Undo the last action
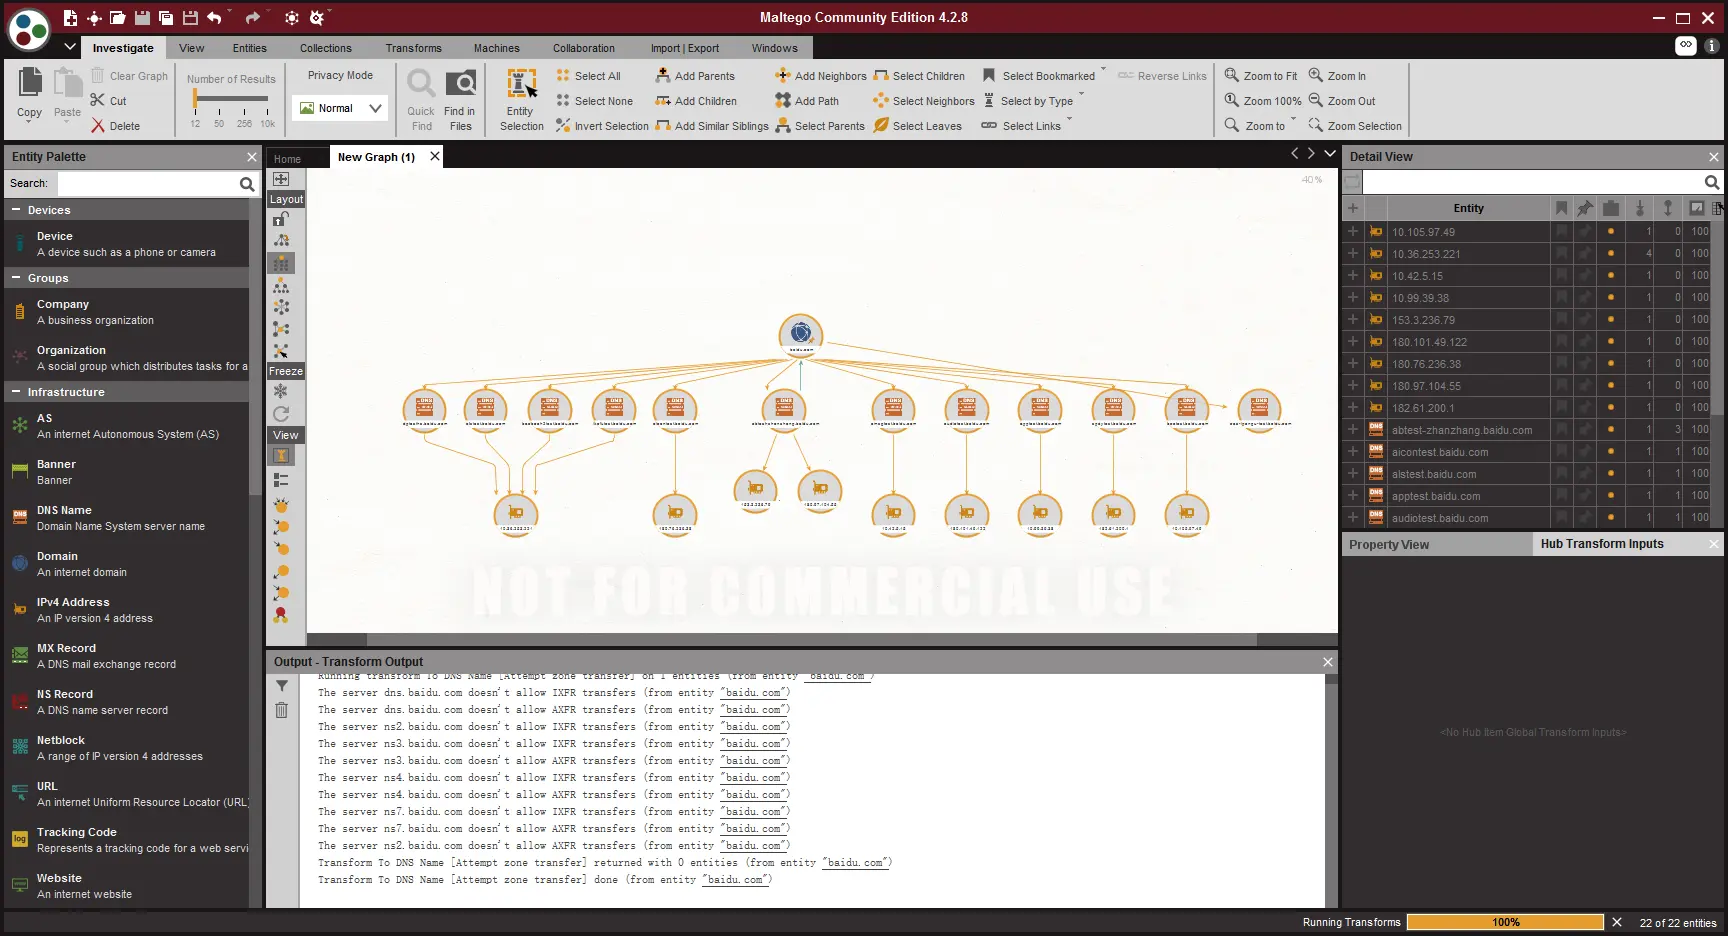 tap(214, 18)
